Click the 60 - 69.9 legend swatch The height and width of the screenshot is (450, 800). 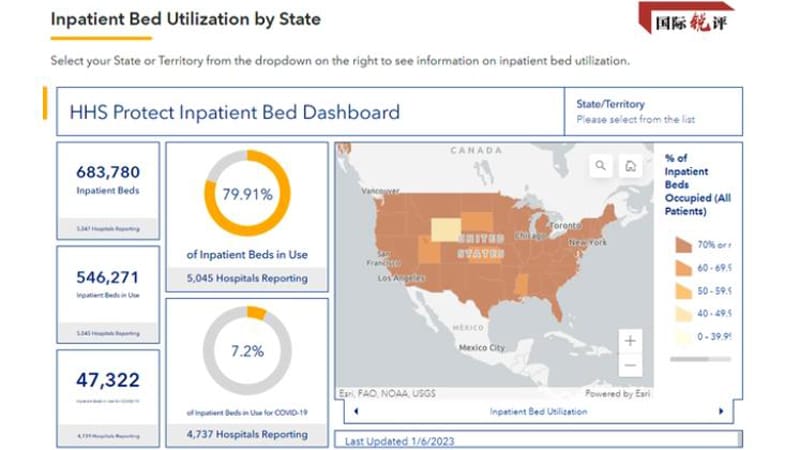pyautogui.click(x=683, y=268)
